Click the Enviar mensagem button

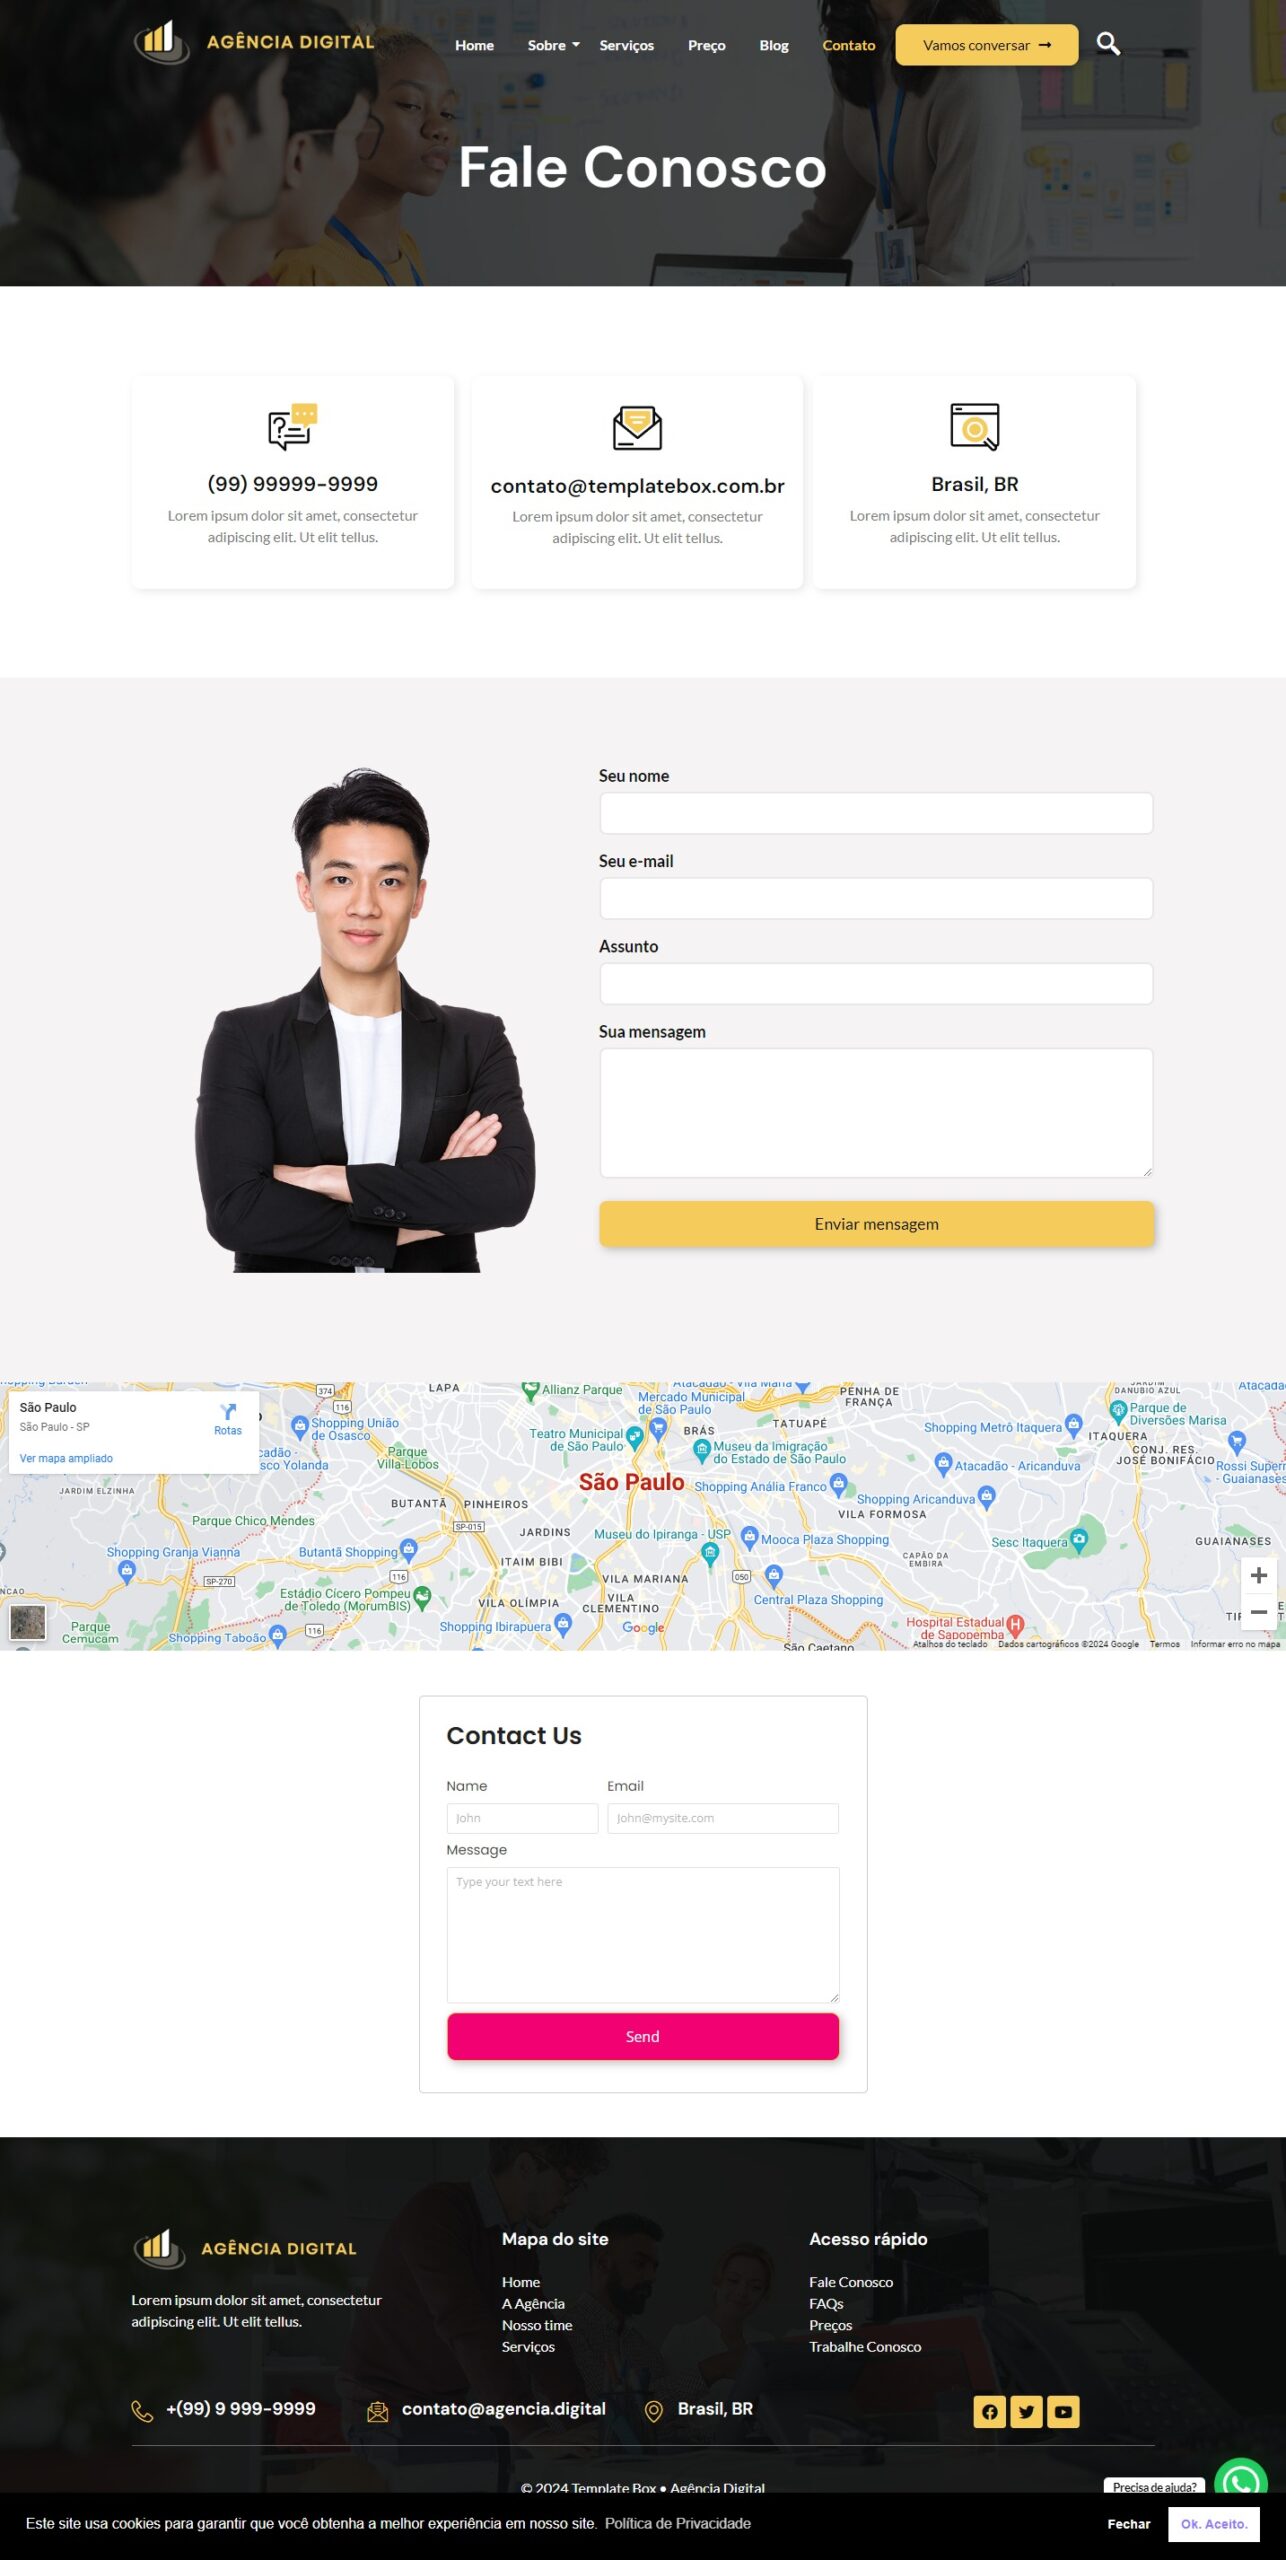[876, 1223]
